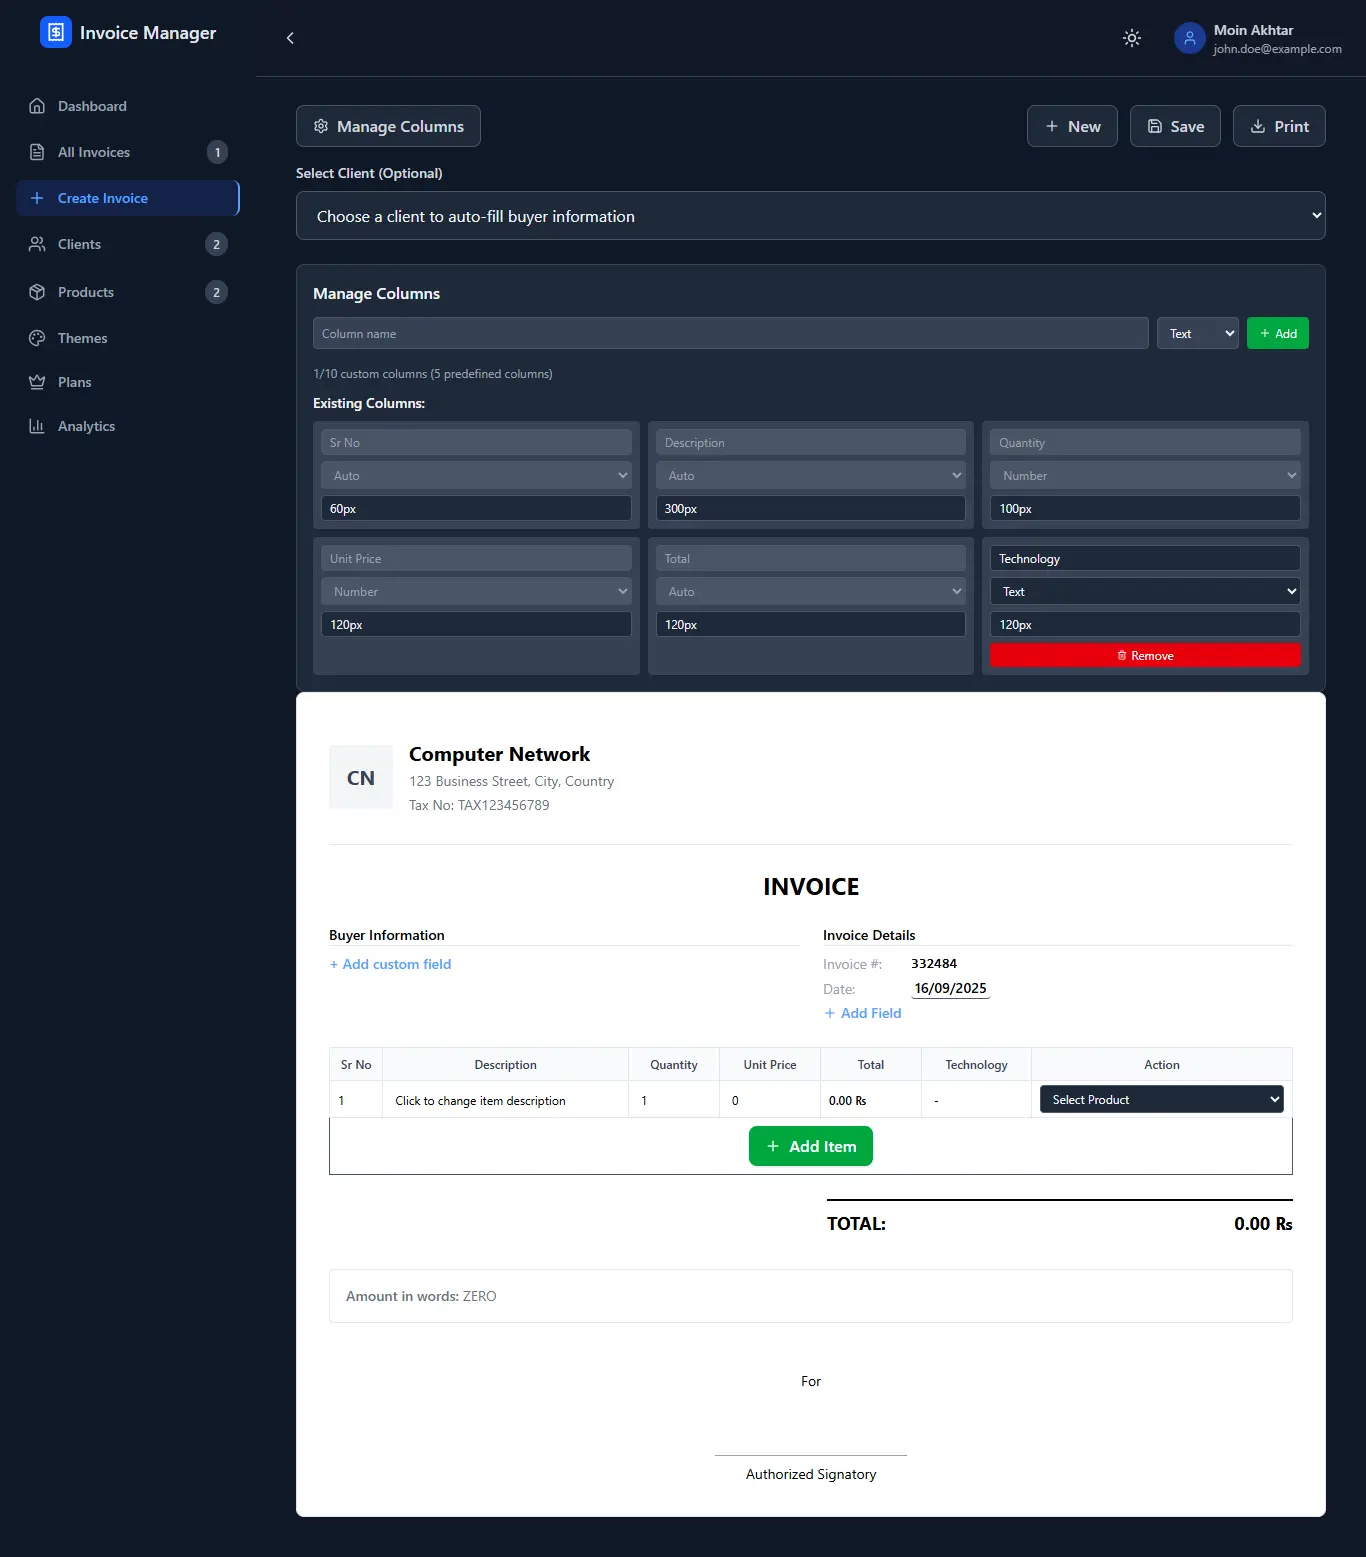1366x1557 pixels.
Task: Open the All Invoices page
Action: [x=94, y=152]
